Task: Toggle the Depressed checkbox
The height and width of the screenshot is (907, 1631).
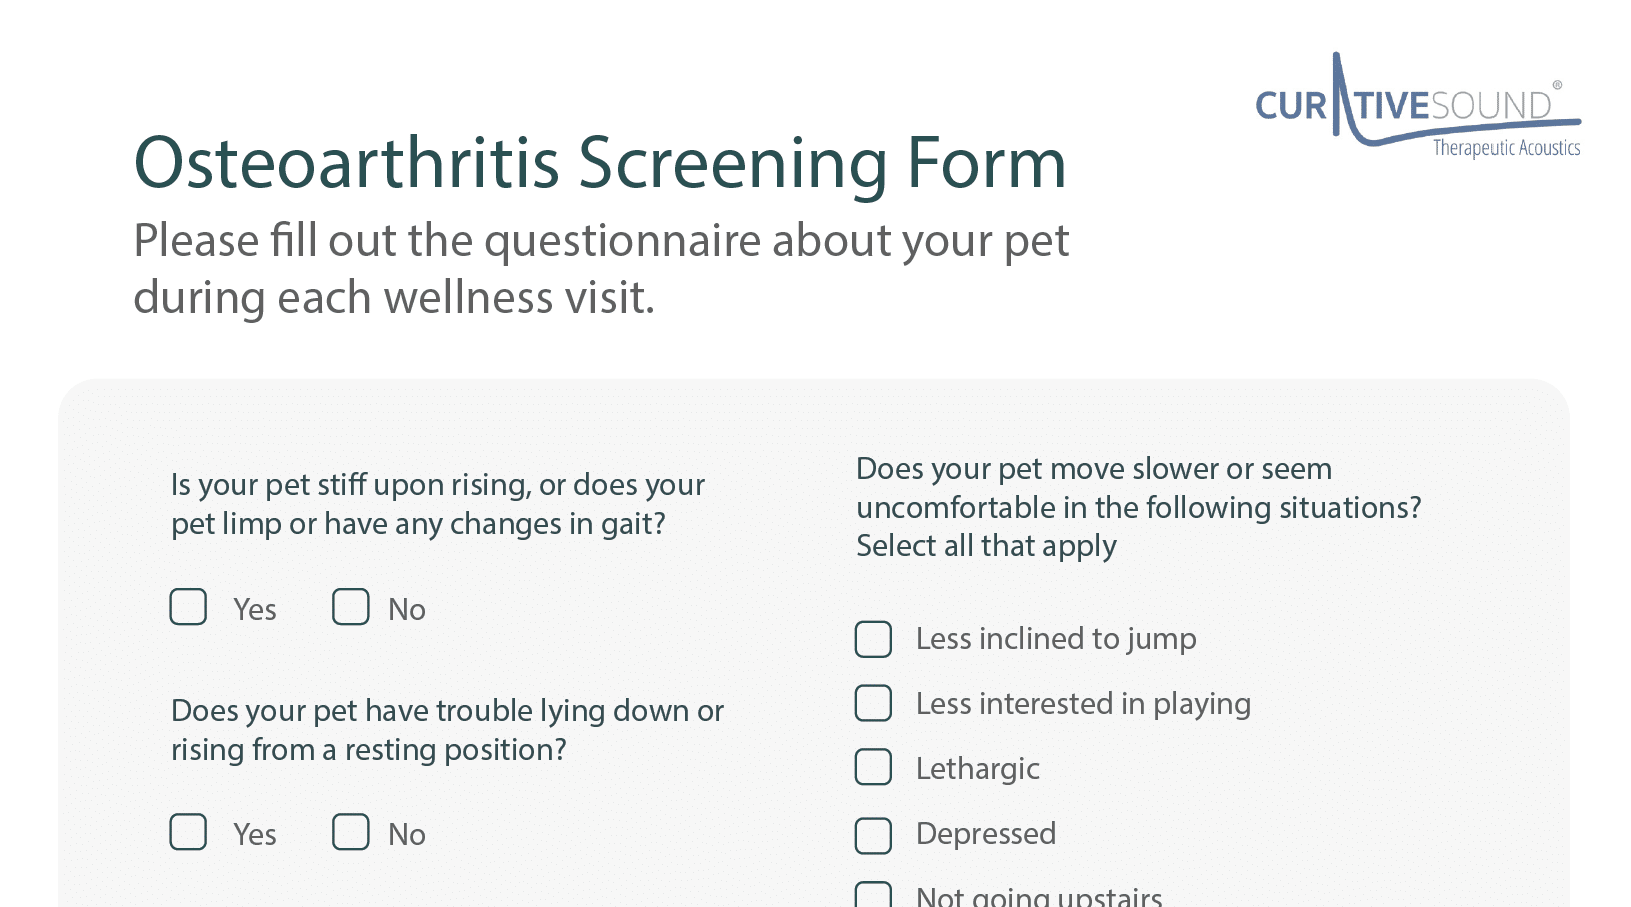Action: (x=873, y=835)
